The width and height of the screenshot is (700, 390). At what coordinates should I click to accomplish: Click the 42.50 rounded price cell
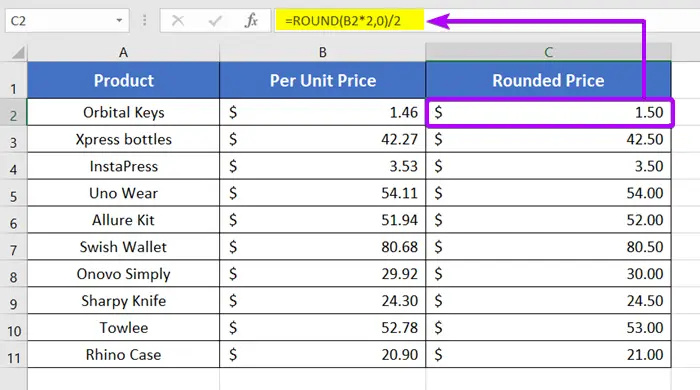click(x=548, y=139)
